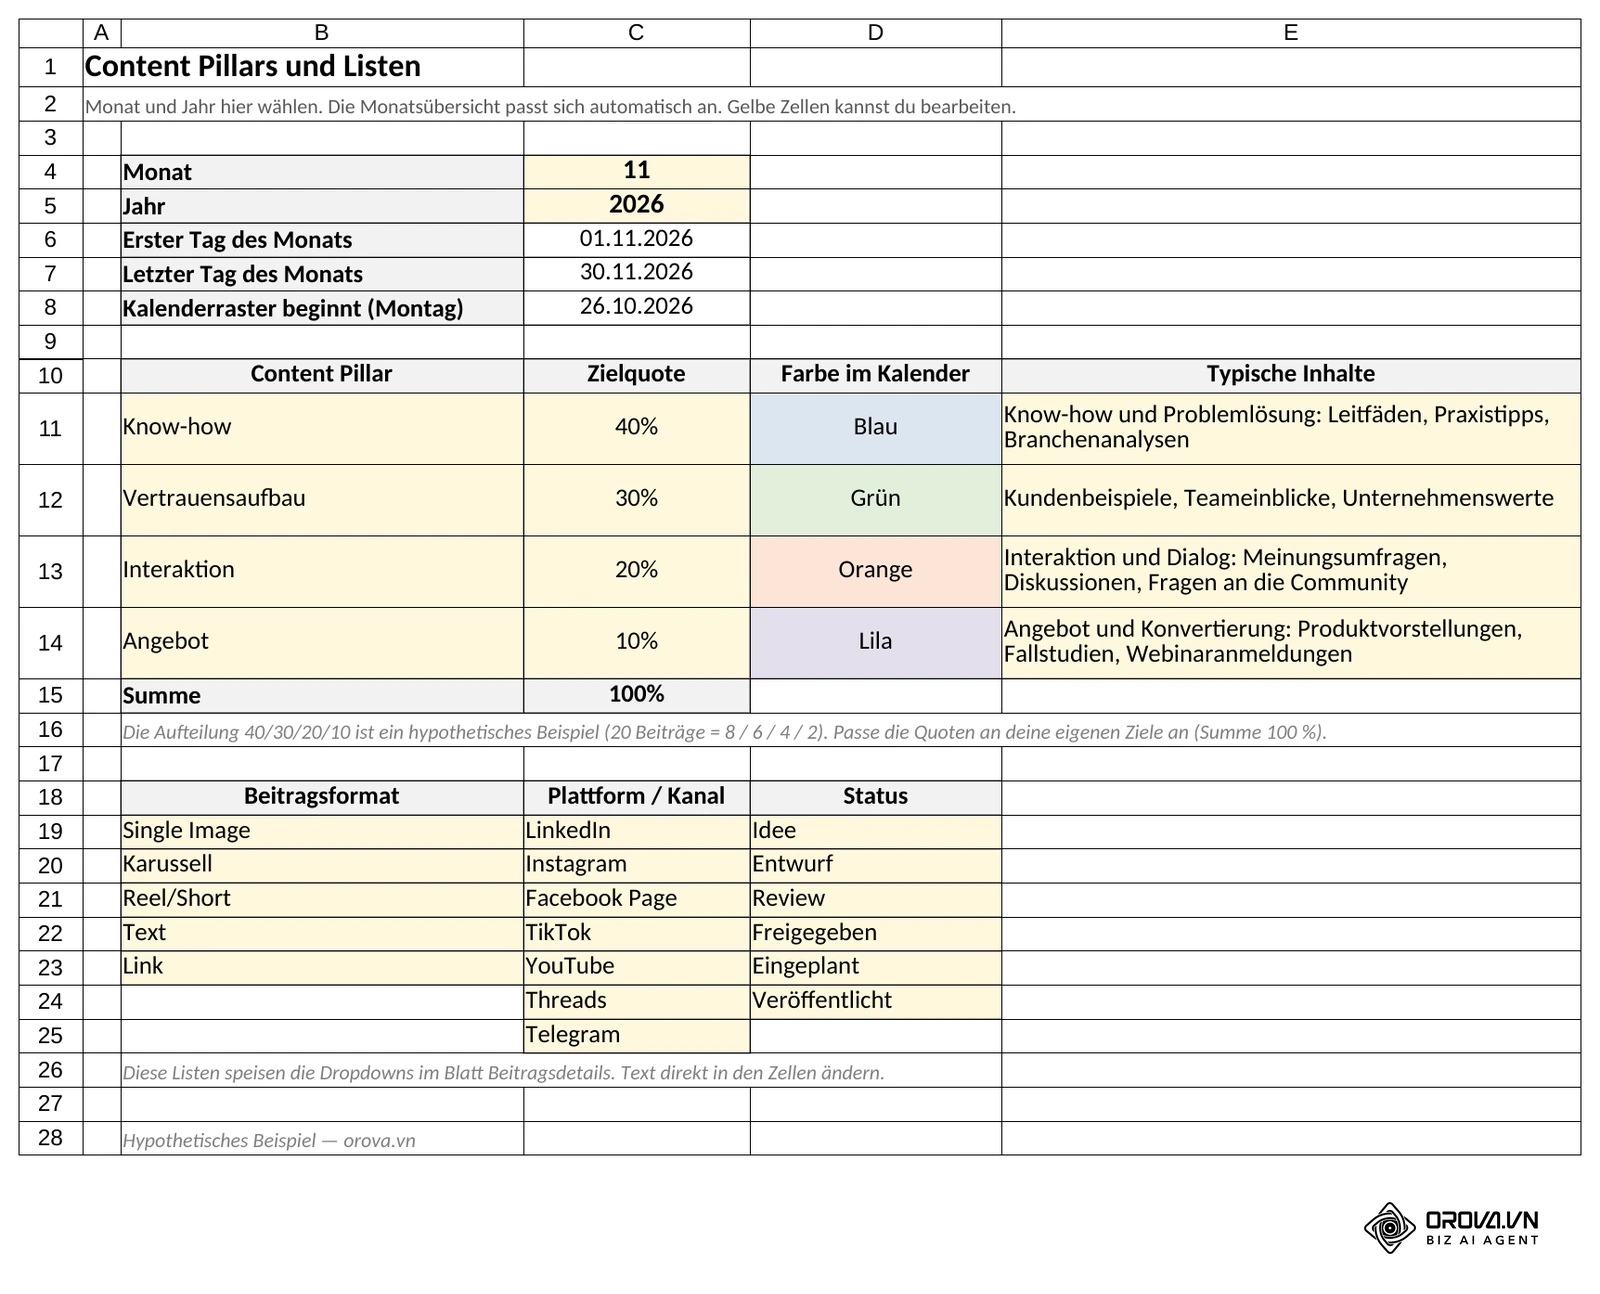Screen dimensions: 1600x1294
Task: Click the 'Plattform / Kanal' header cell
Action: tap(636, 798)
